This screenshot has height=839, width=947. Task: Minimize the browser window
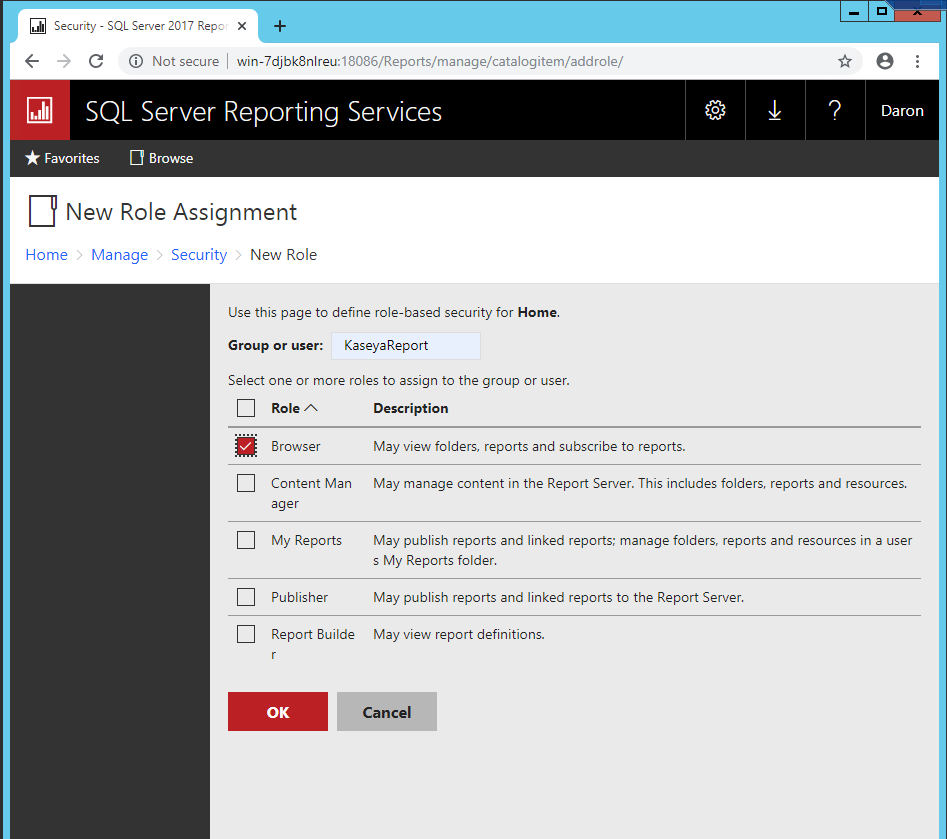pos(854,11)
